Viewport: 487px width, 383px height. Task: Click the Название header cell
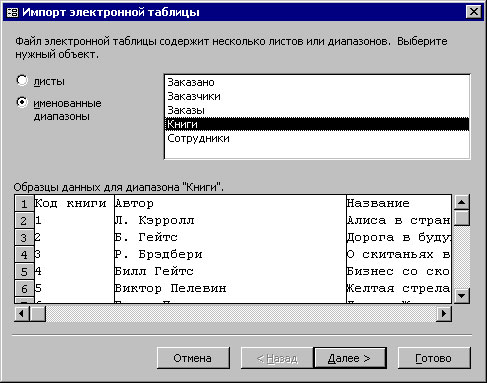click(x=399, y=203)
